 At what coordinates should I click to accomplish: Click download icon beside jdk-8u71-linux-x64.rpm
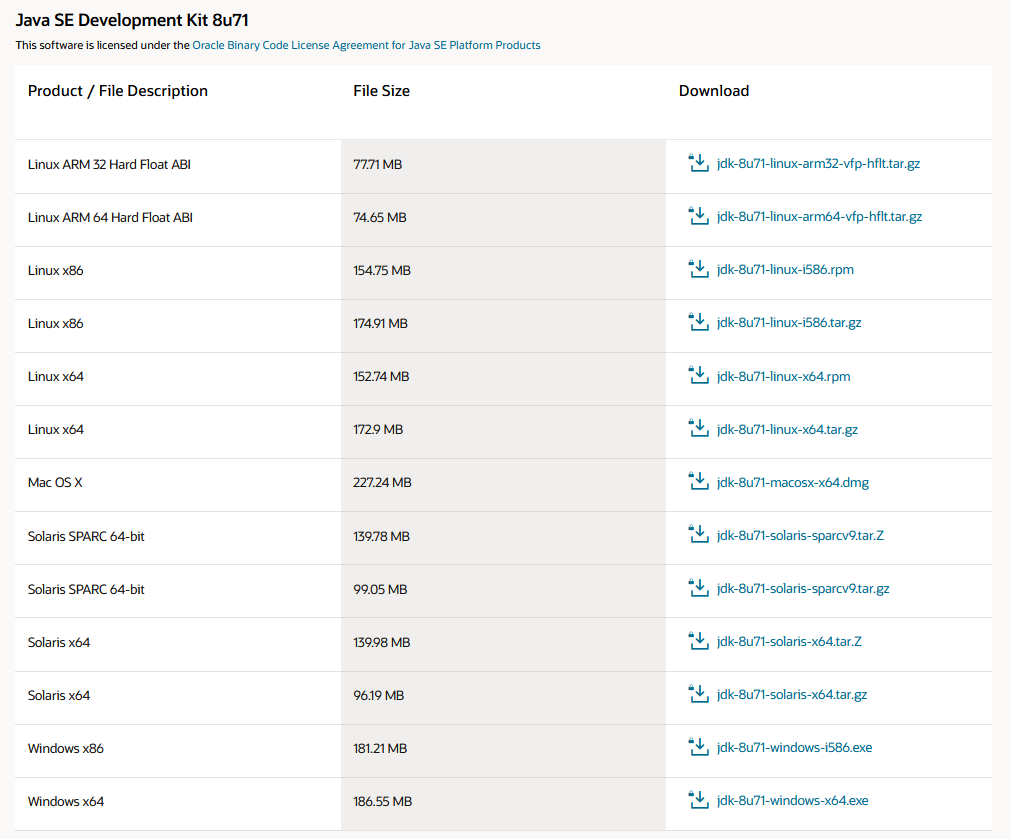698,375
